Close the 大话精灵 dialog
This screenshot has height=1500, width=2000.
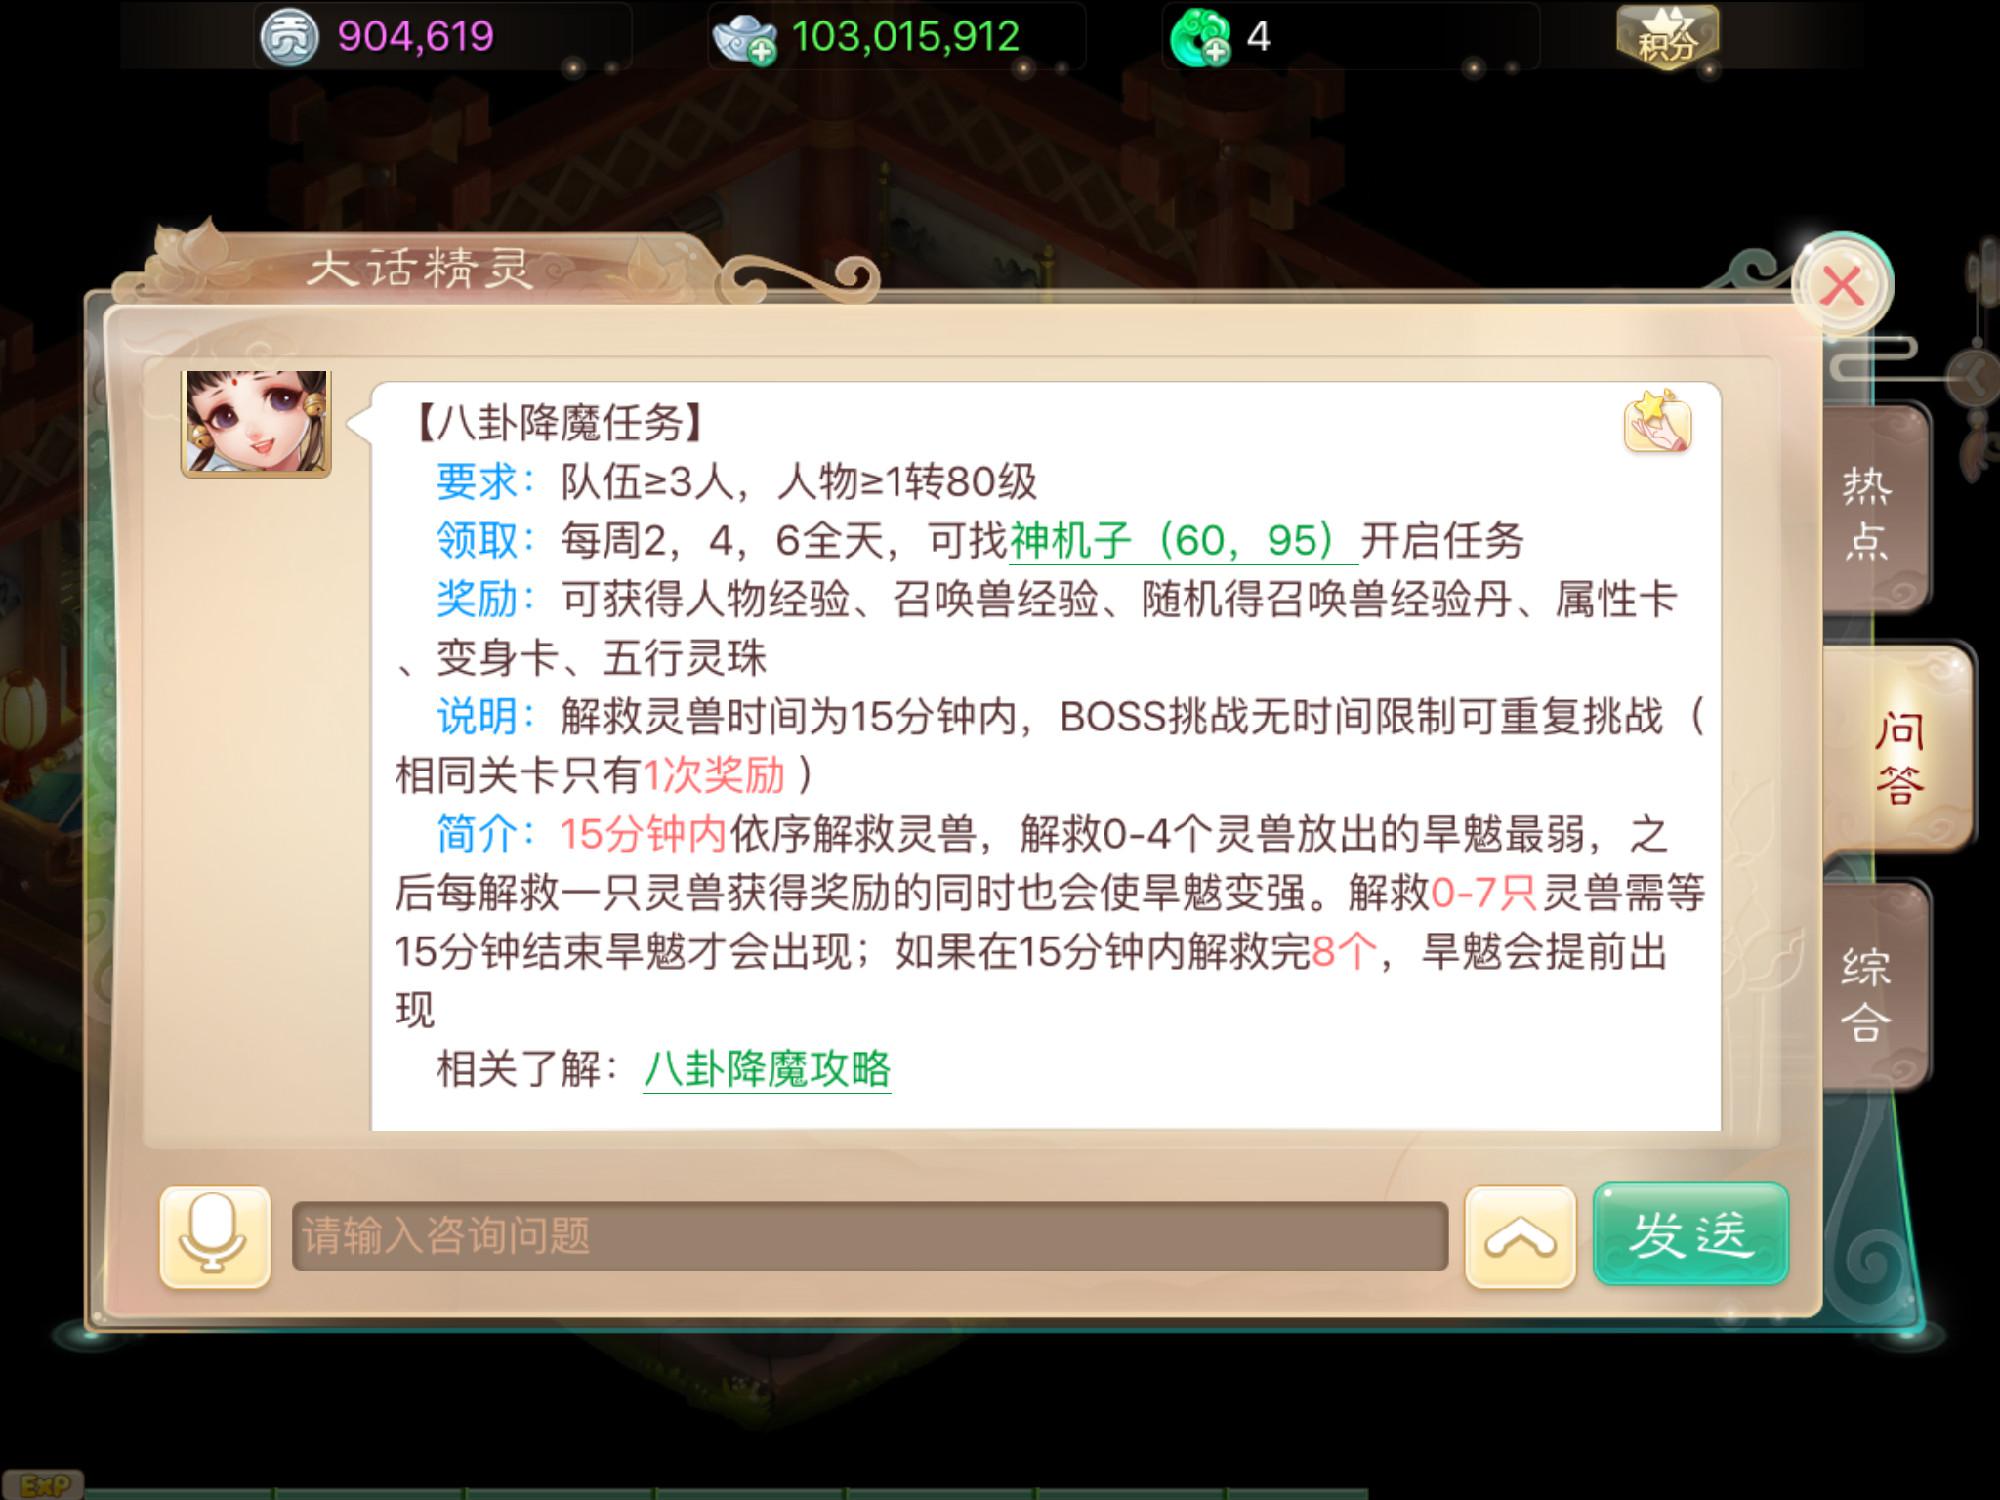point(1842,286)
